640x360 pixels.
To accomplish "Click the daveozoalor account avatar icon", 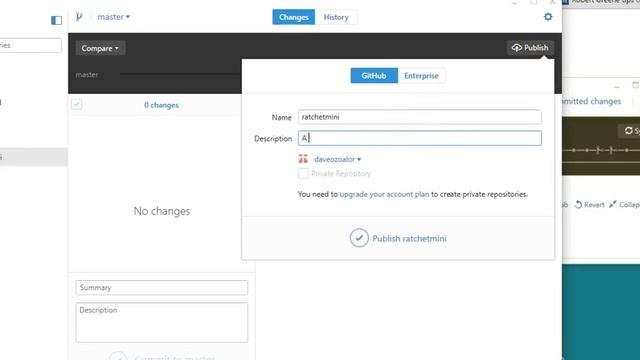I will coord(303,159).
